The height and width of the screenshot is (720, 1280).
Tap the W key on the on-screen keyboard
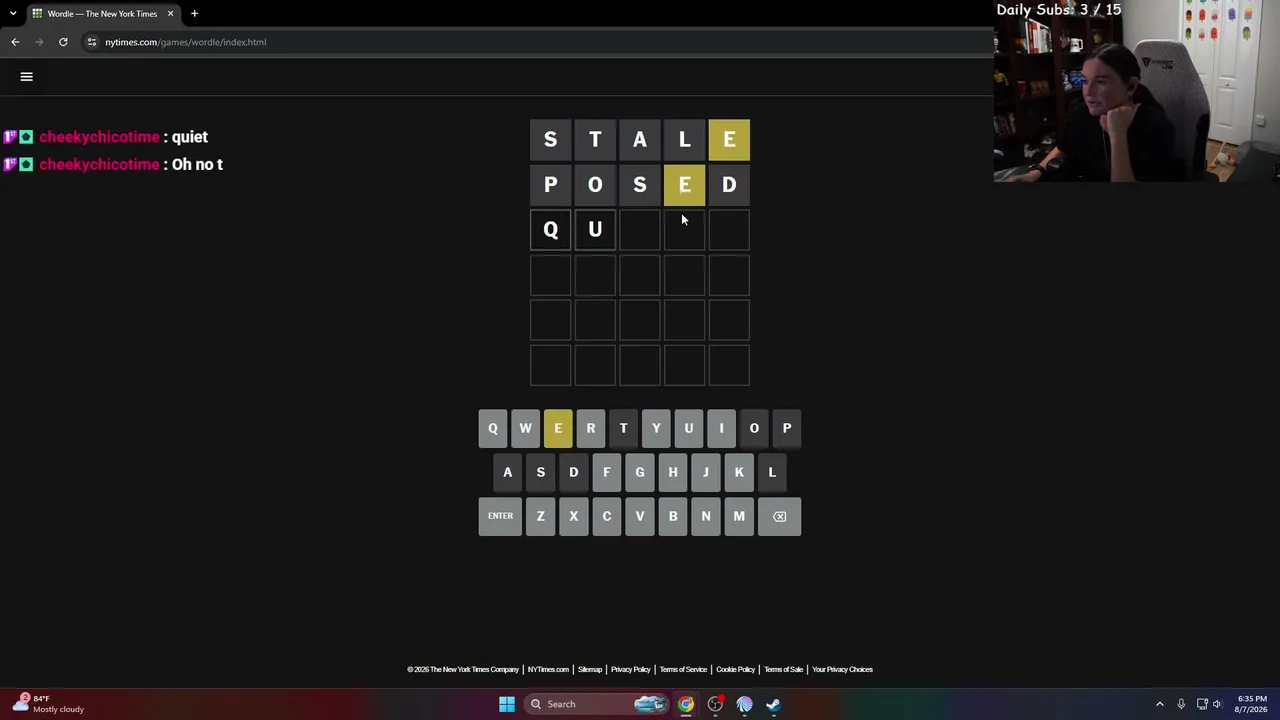click(525, 428)
